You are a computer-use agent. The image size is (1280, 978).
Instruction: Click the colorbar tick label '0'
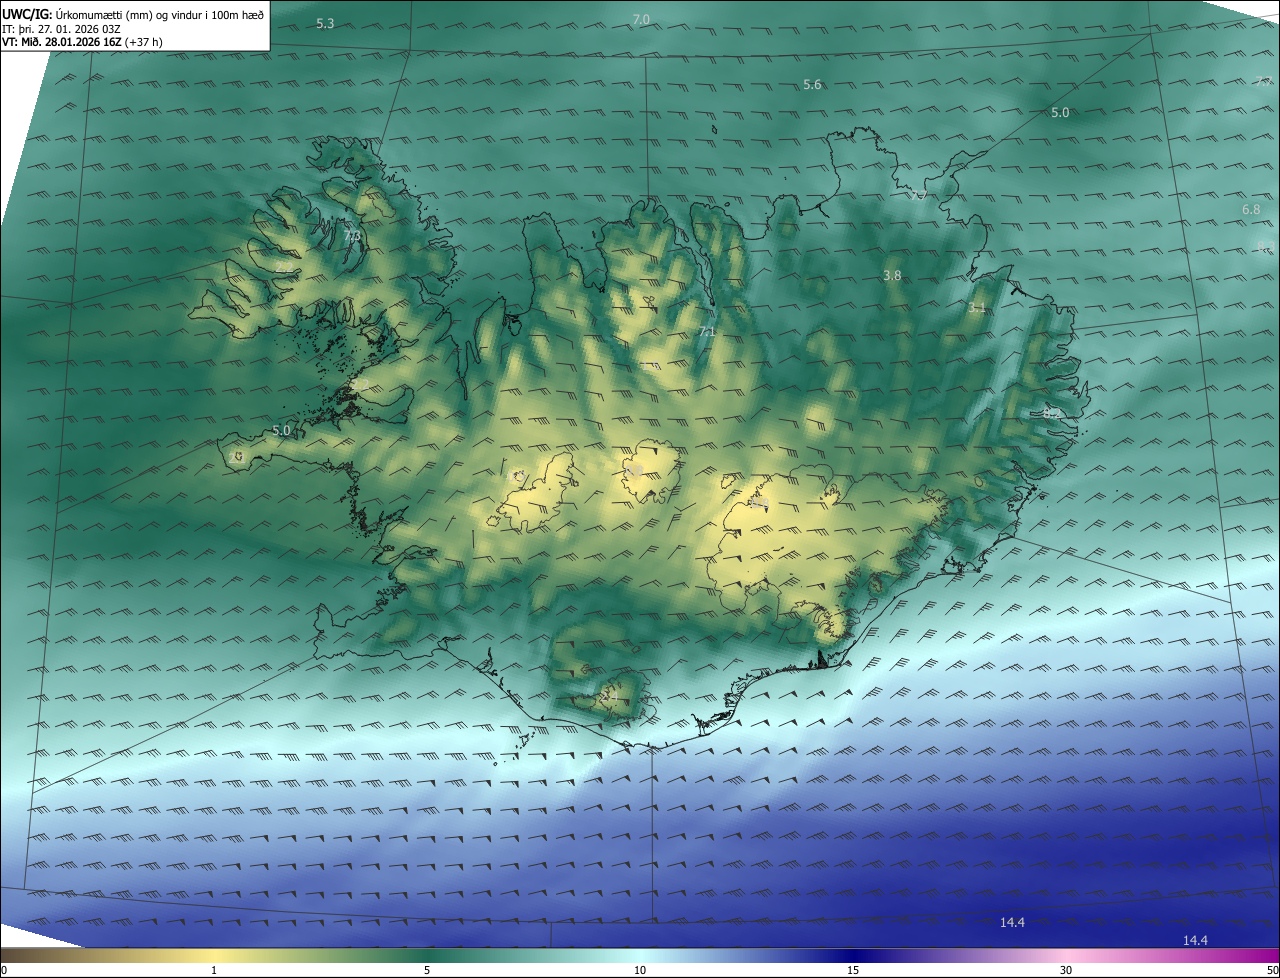[x=4, y=970]
